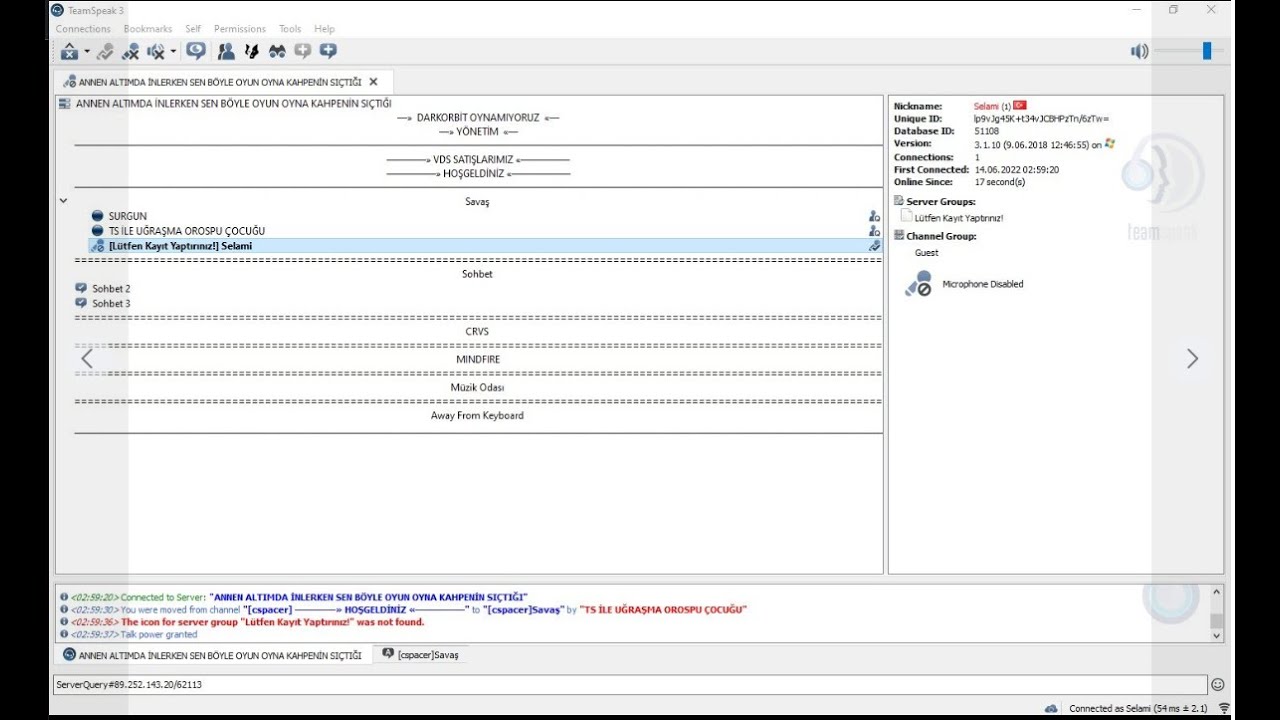The height and width of the screenshot is (720, 1280).
Task: Select the Sohbet 2 channel
Action: click(x=111, y=289)
